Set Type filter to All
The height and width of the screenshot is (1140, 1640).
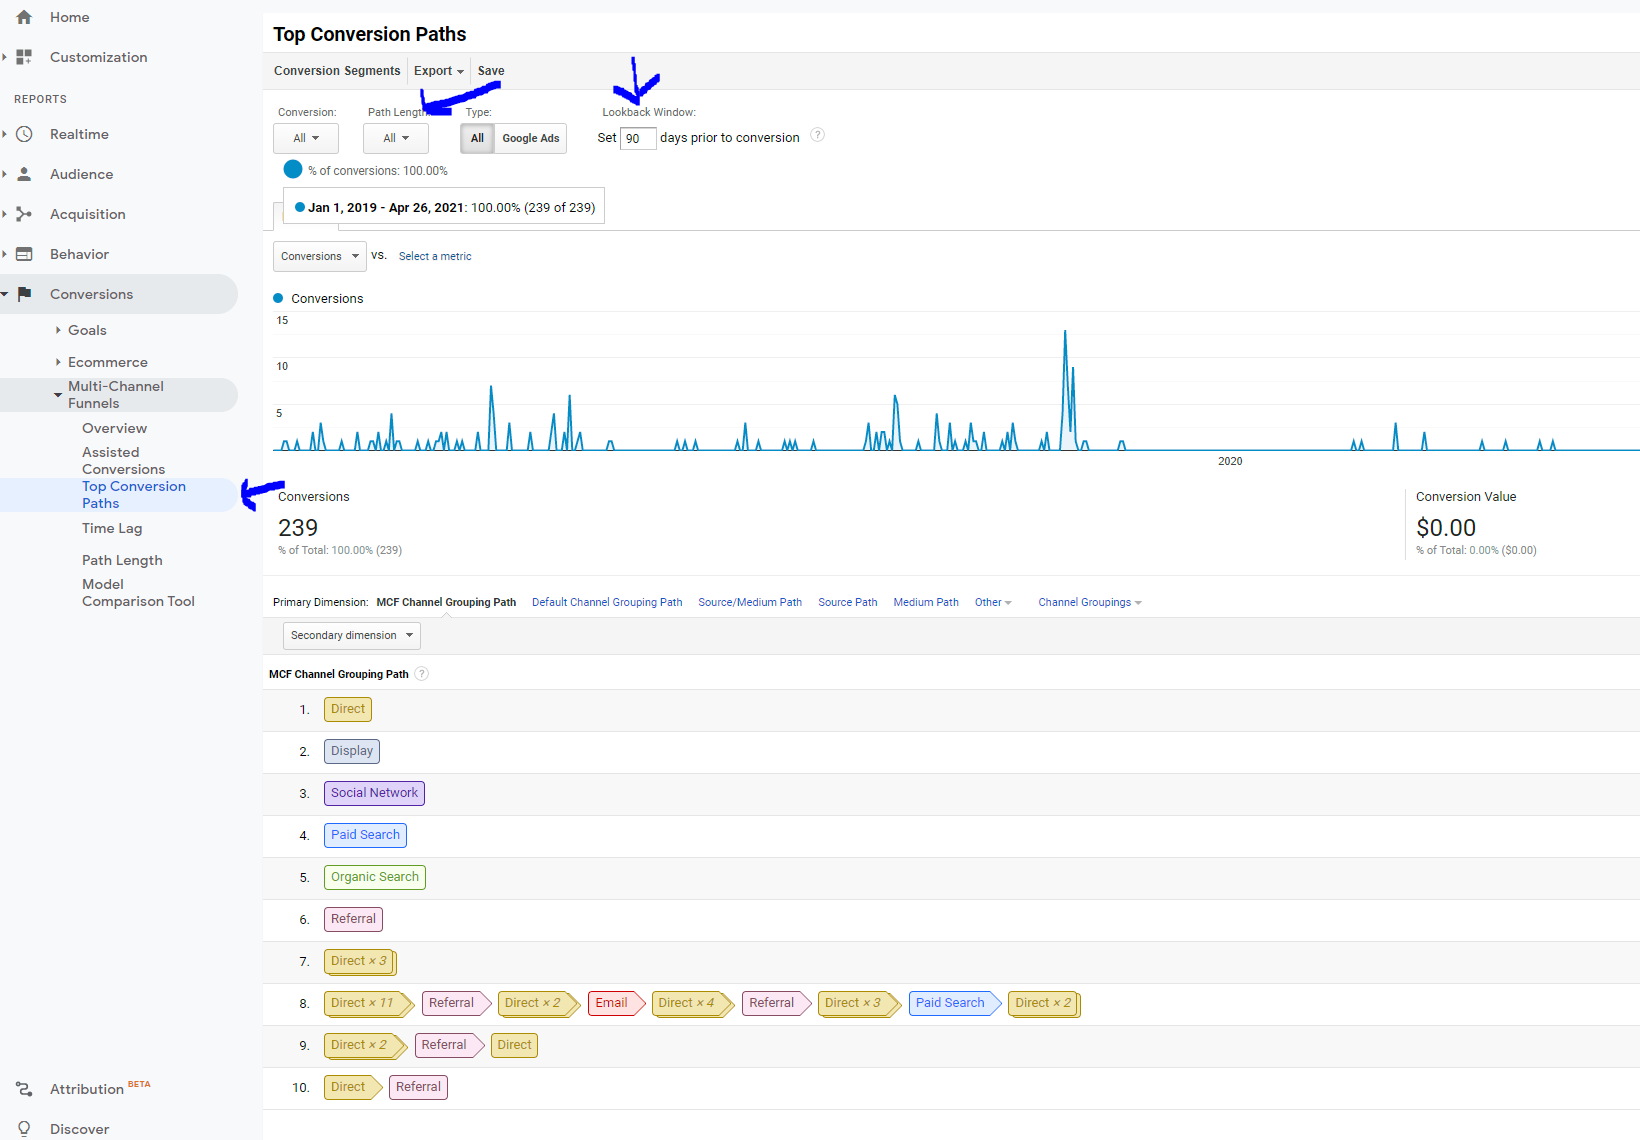click(477, 138)
